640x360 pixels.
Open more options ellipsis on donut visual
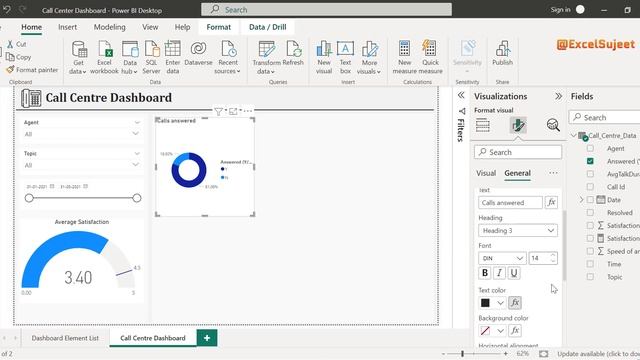tap(248, 111)
